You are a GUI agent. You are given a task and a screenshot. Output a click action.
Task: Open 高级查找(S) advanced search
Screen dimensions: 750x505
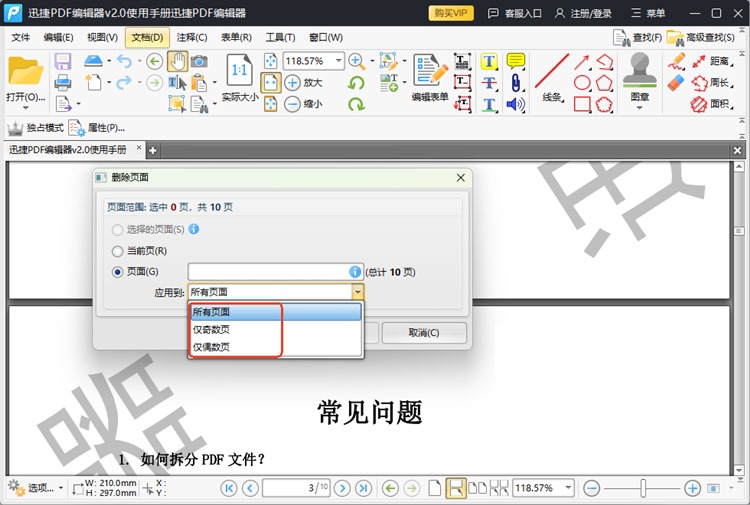coord(701,37)
